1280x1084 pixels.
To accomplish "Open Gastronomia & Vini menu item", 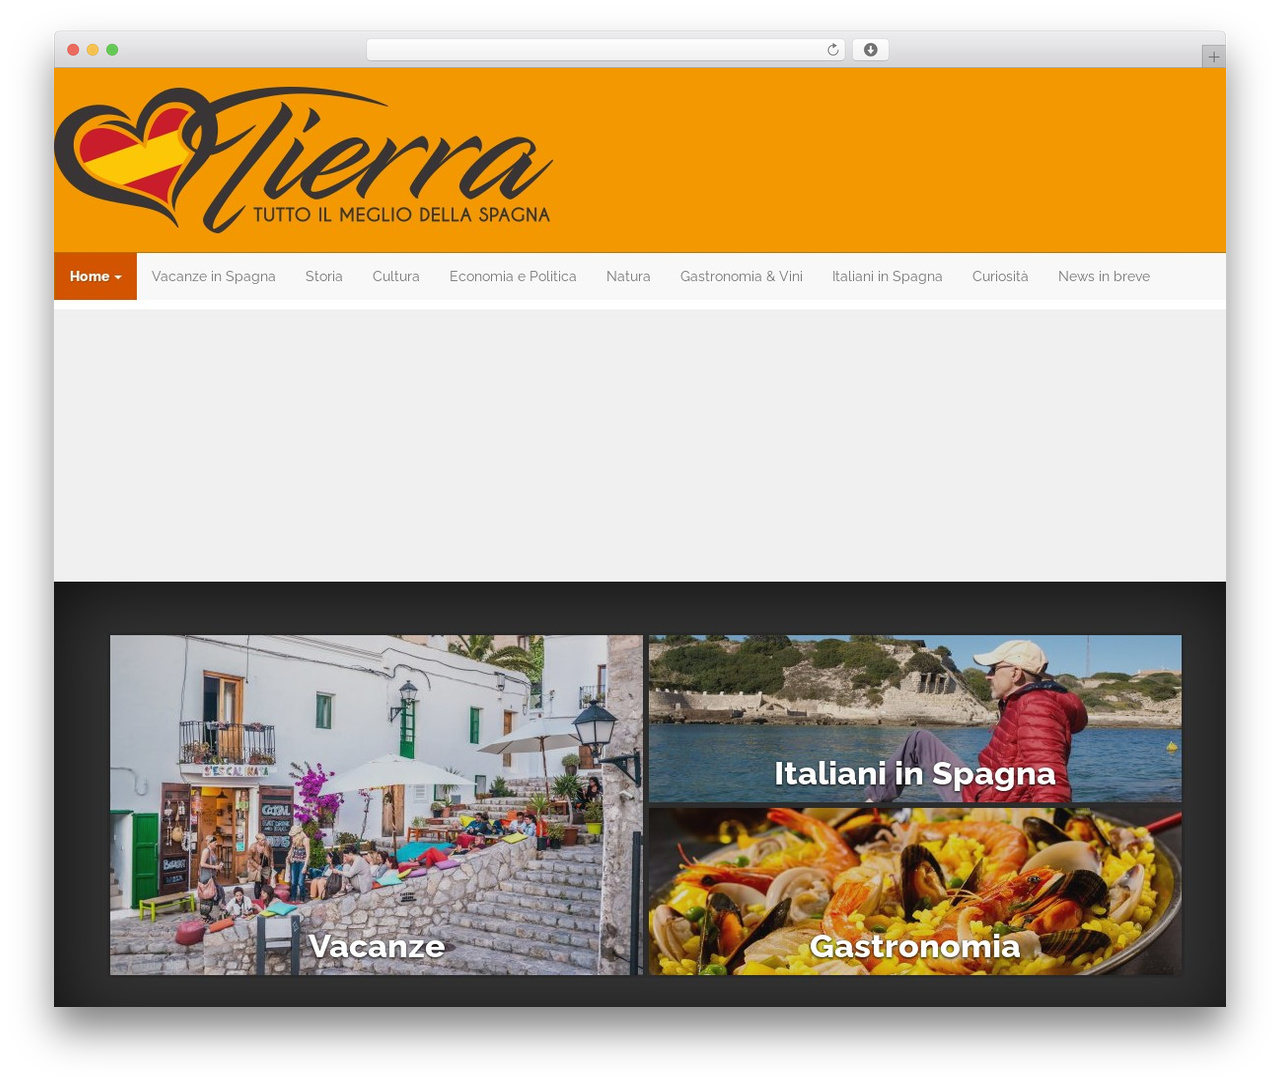I will coord(741,276).
